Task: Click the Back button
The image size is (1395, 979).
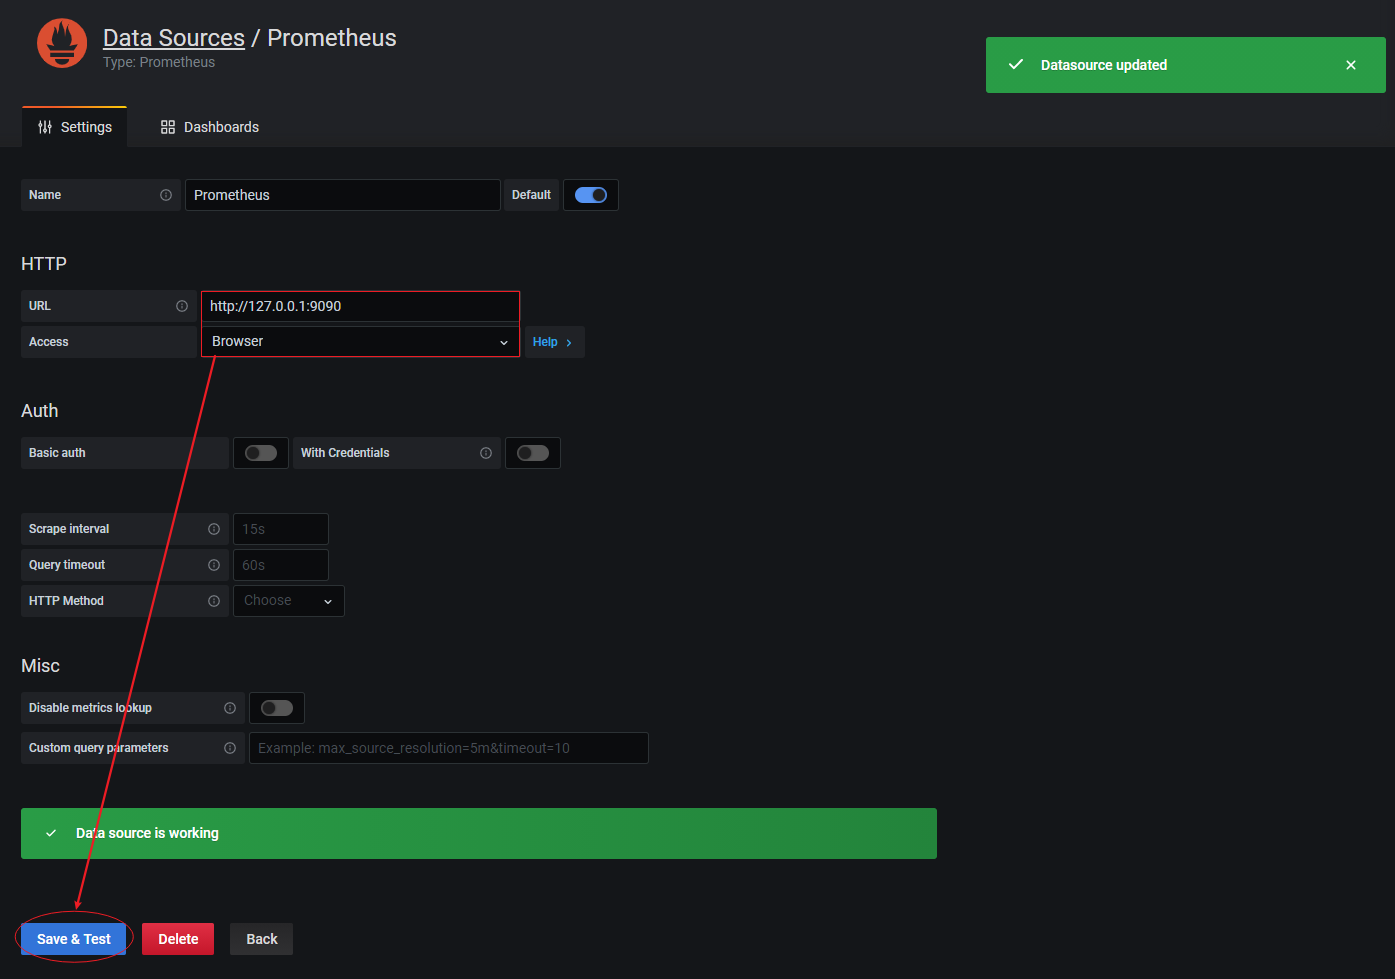Action: [262, 939]
